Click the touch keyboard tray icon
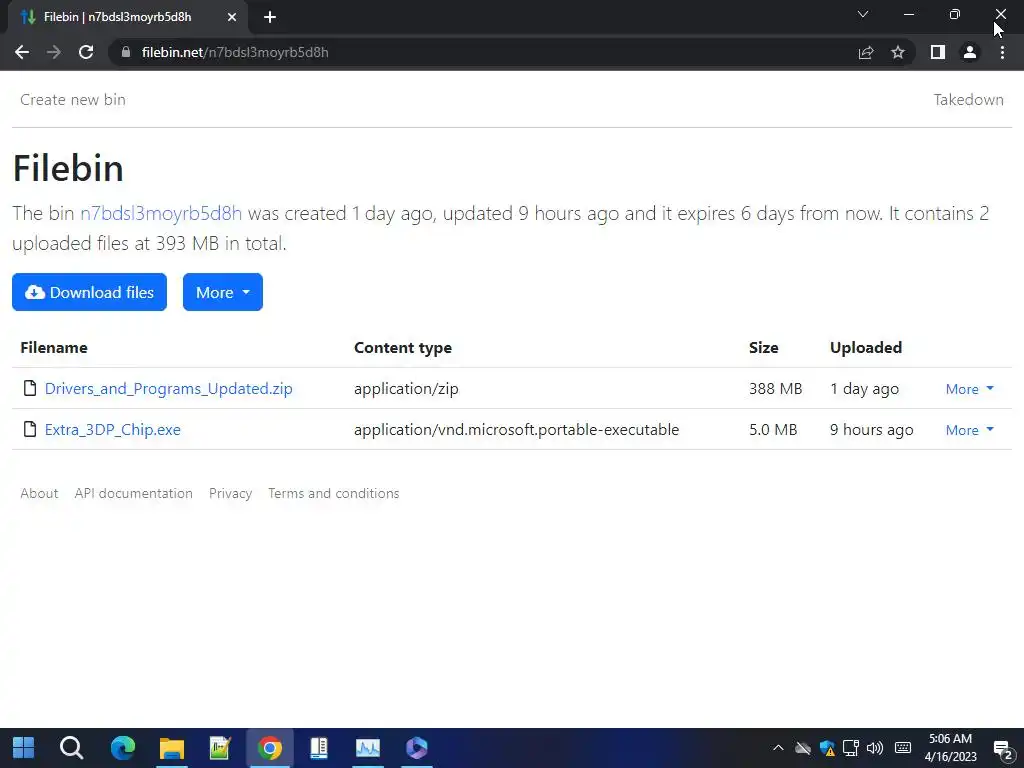This screenshot has height=768, width=1024. 903,748
